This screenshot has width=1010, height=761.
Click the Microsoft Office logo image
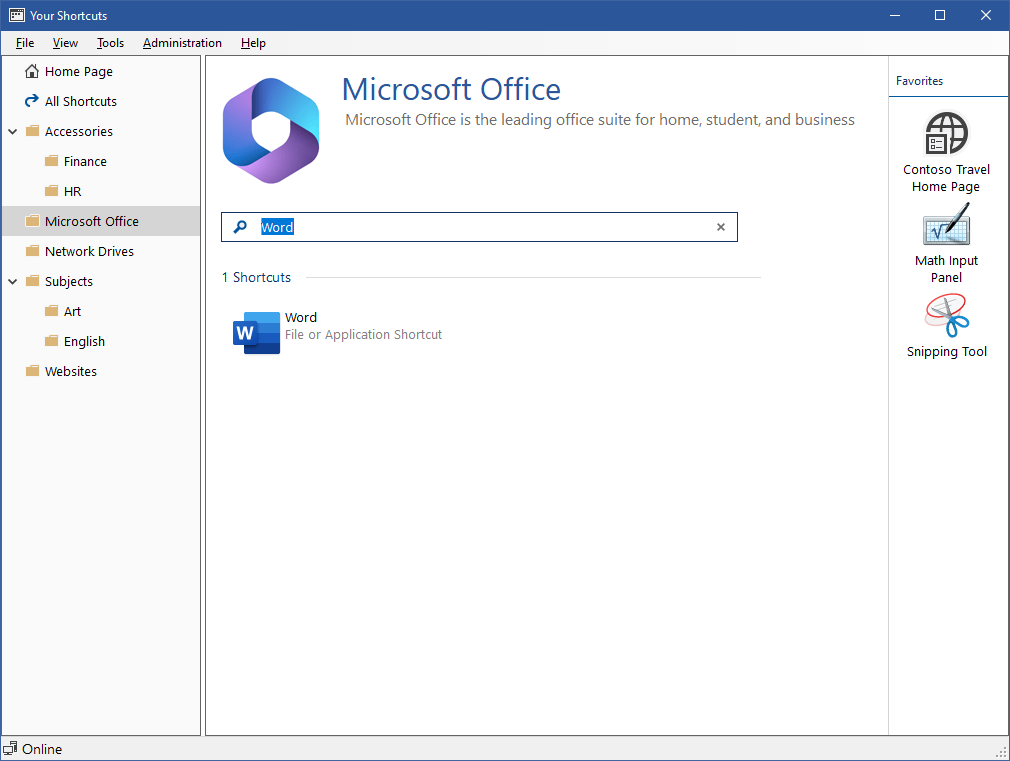(x=271, y=130)
